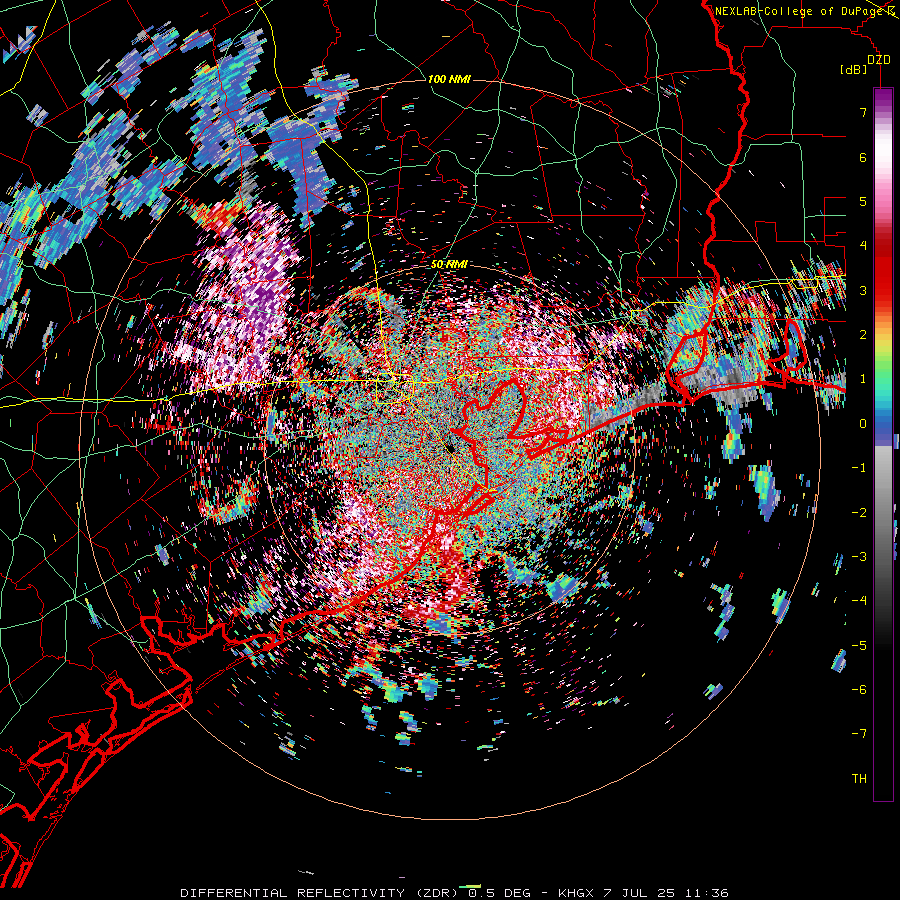Click the red color bar near 4 dB
900x900 pixels.
(x=883, y=246)
